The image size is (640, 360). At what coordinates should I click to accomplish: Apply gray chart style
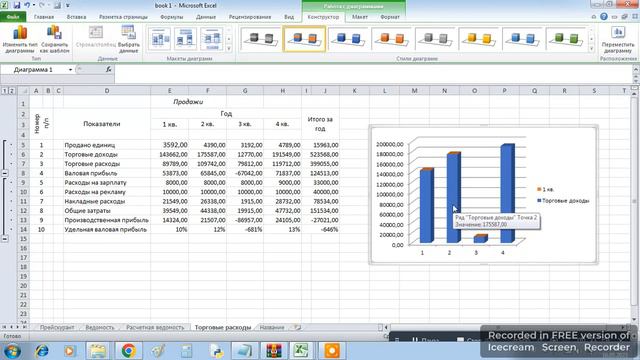pyautogui.click(x=435, y=39)
